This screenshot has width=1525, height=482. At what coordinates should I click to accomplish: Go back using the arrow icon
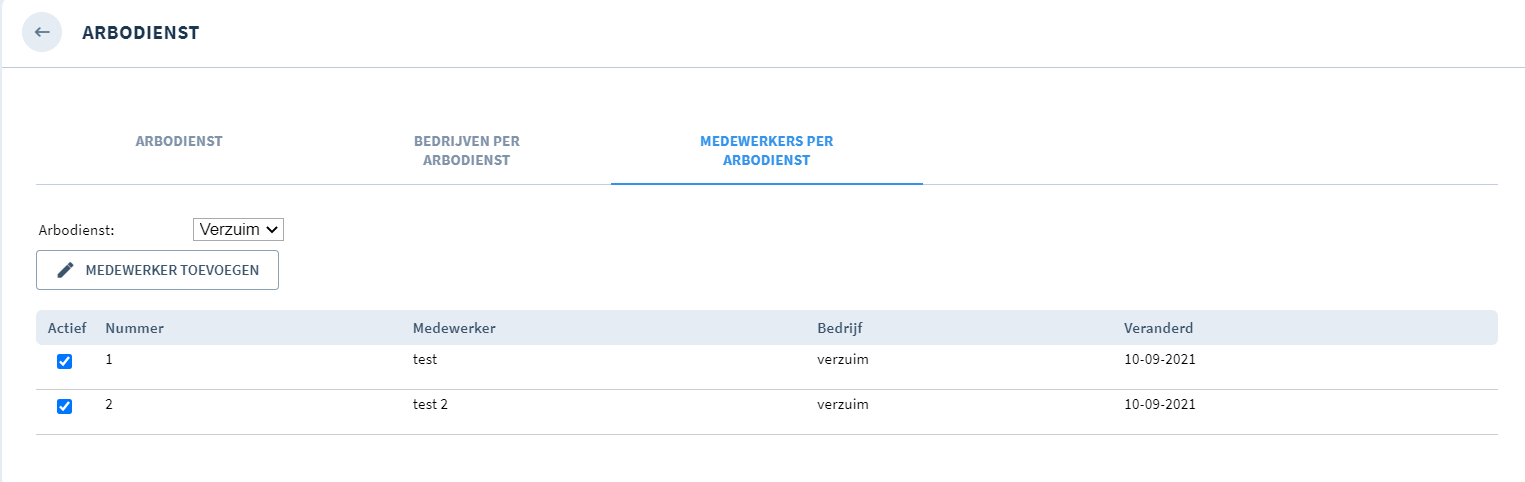tap(42, 32)
